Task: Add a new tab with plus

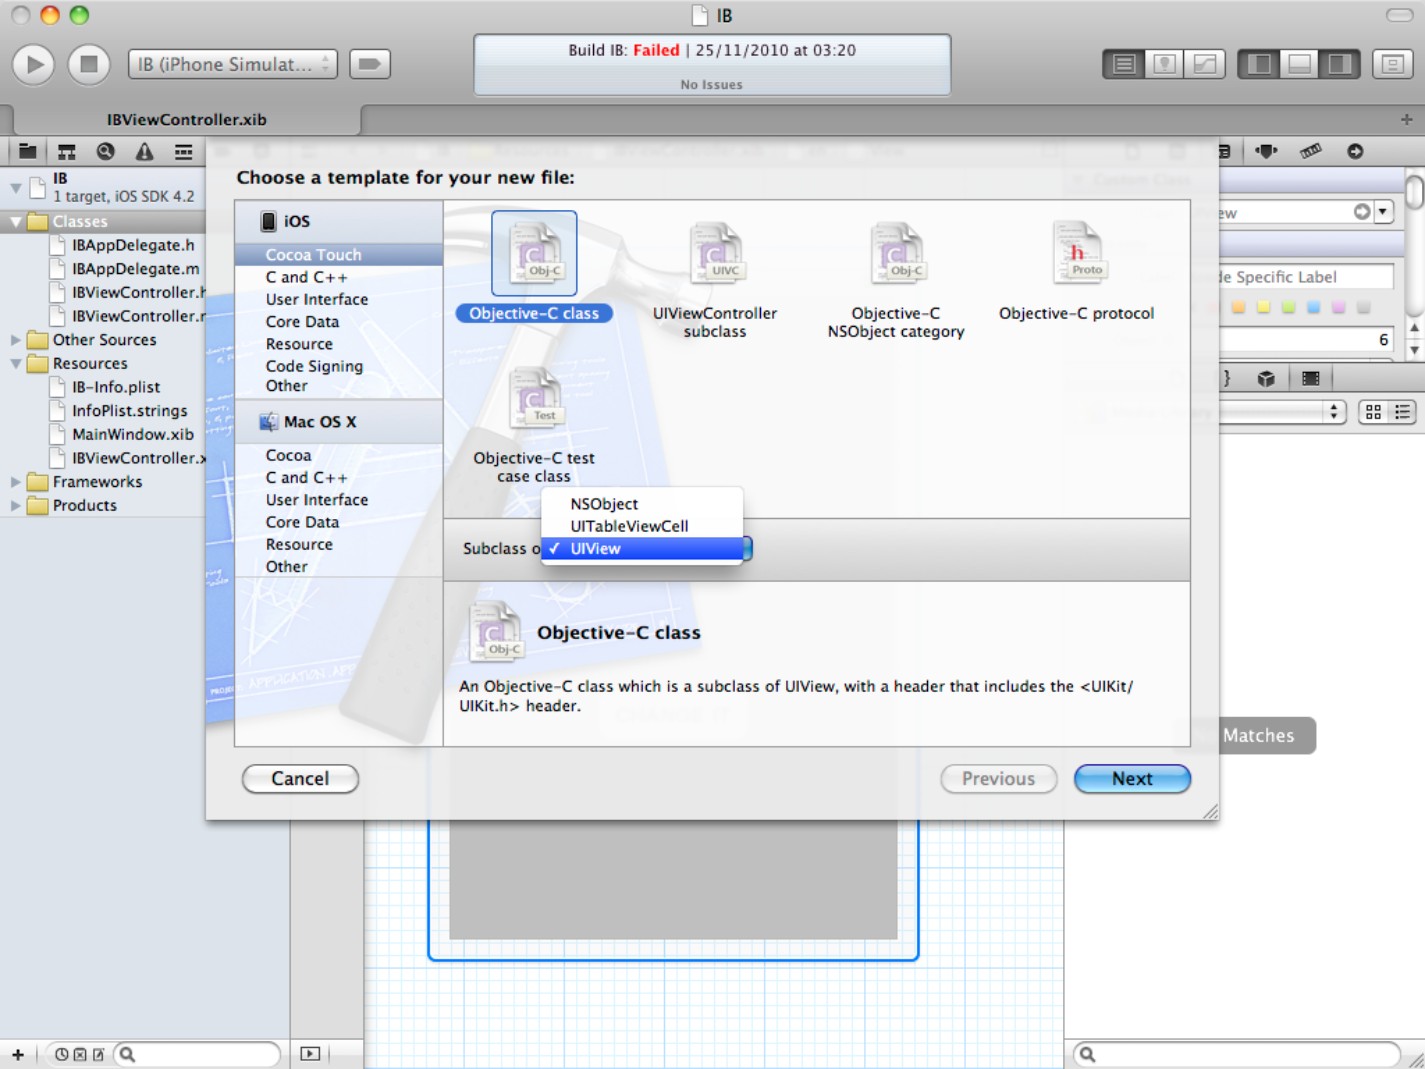Action: tap(1406, 119)
